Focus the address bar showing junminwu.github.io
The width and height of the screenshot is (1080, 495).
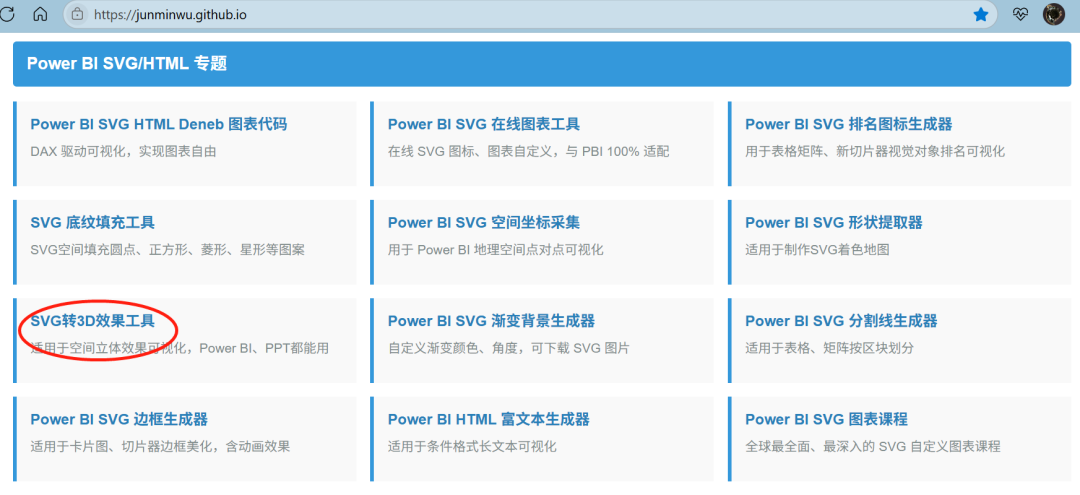(530, 14)
